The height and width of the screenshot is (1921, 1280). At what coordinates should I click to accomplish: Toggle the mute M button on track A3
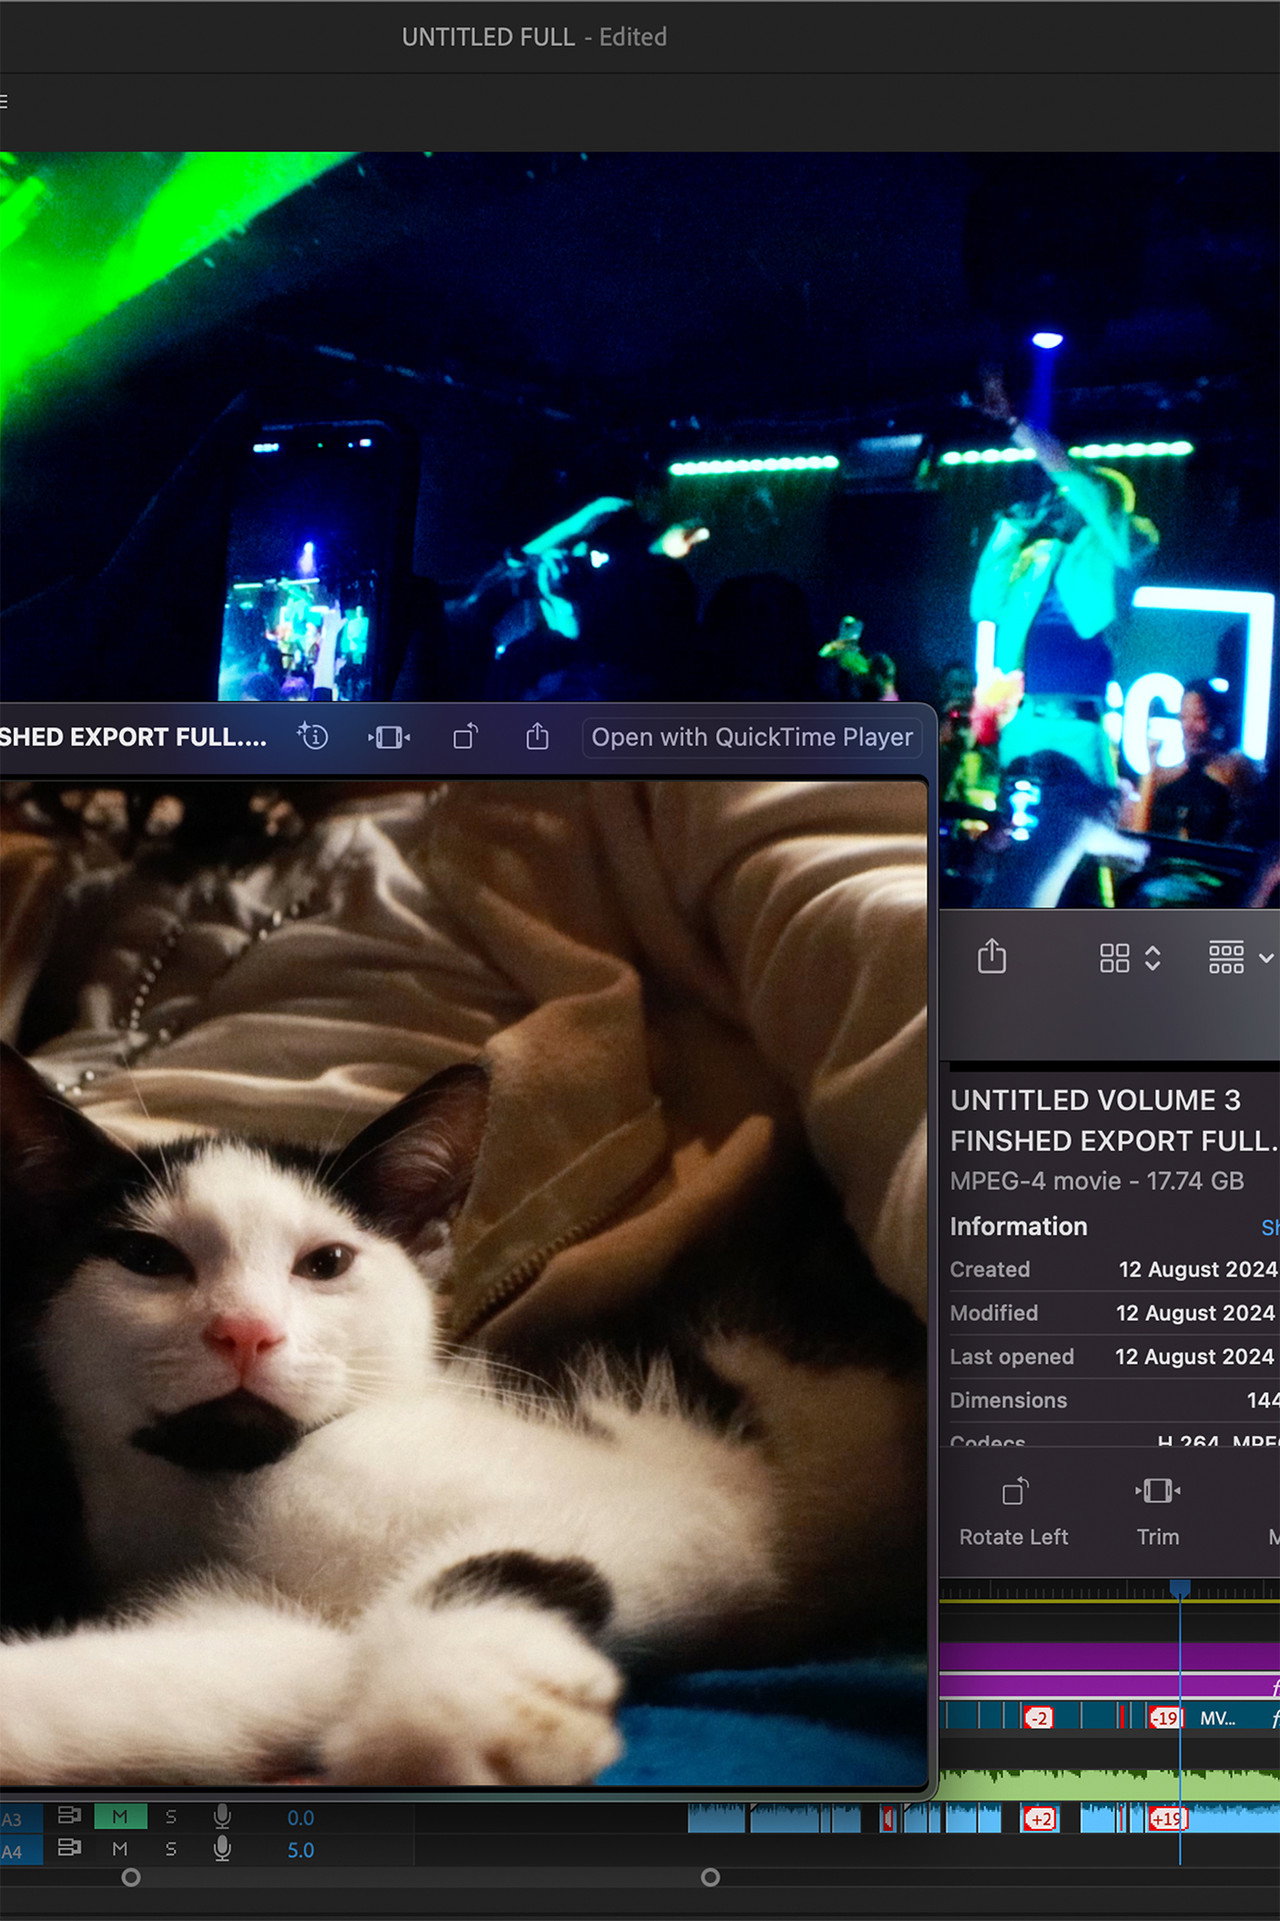(120, 1817)
